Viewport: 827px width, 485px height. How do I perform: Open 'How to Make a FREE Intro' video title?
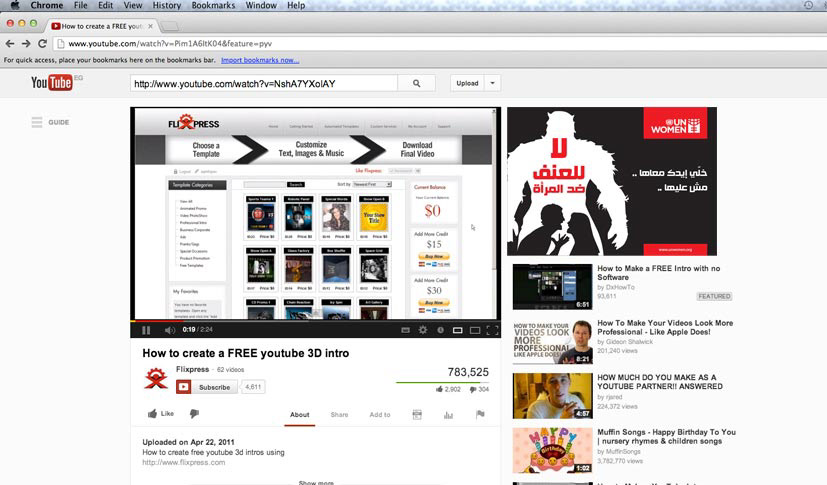click(659, 273)
